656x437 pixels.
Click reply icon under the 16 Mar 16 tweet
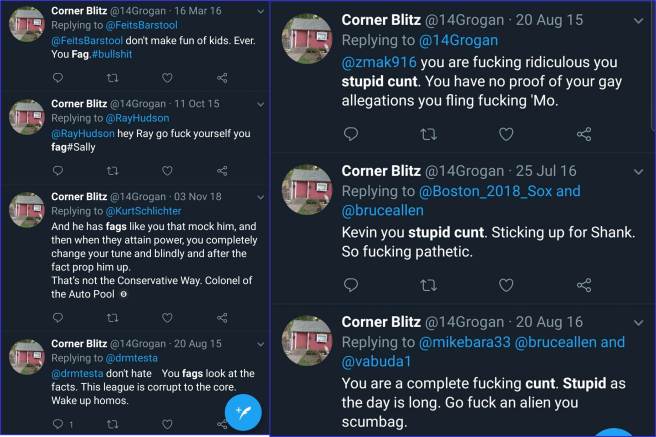[x=56, y=77]
